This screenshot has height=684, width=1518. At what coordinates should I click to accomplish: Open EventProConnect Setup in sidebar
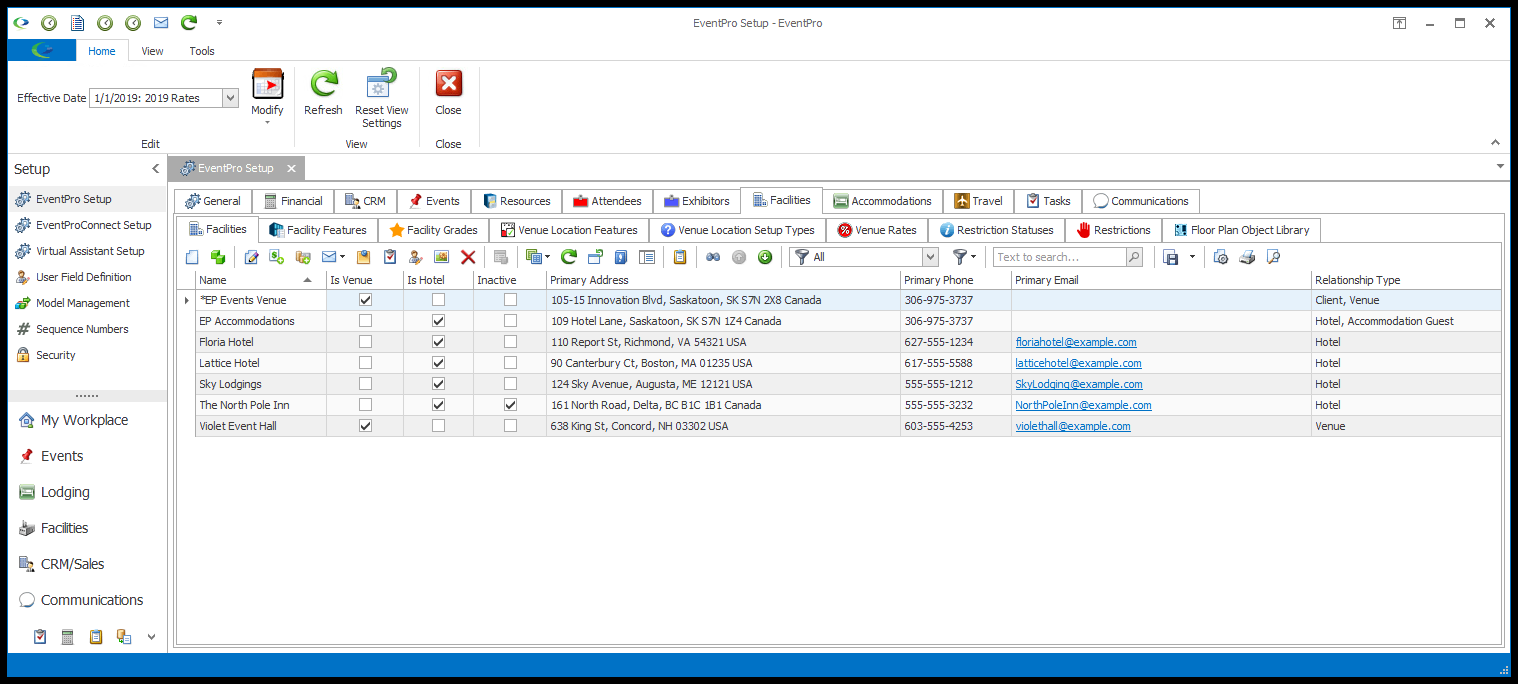click(x=94, y=225)
